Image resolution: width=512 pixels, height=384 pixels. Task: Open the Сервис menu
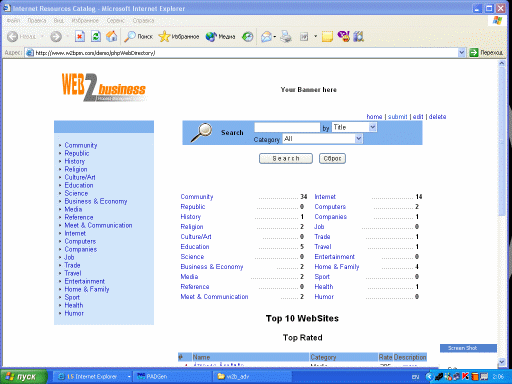pyautogui.click(x=116, y=21)
